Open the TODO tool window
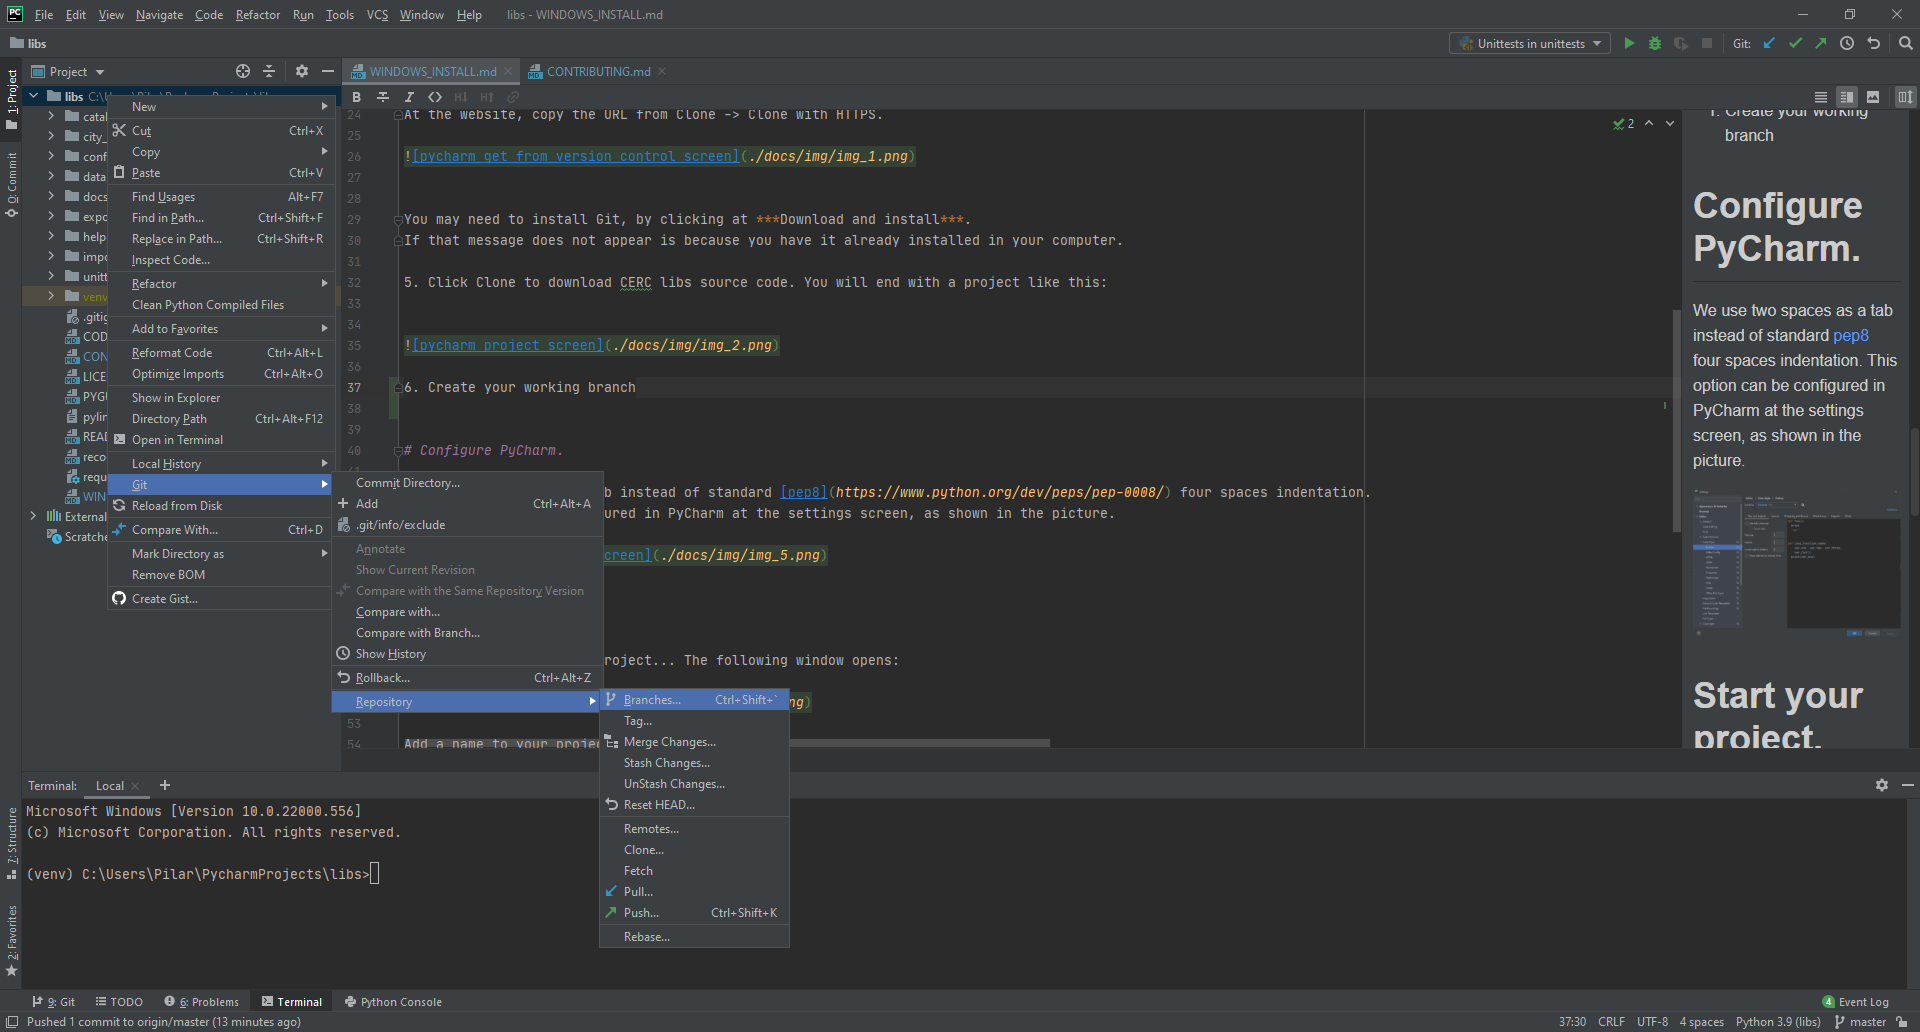The width and height of the screenshot is (1920, 1032). pos(119,1001)
